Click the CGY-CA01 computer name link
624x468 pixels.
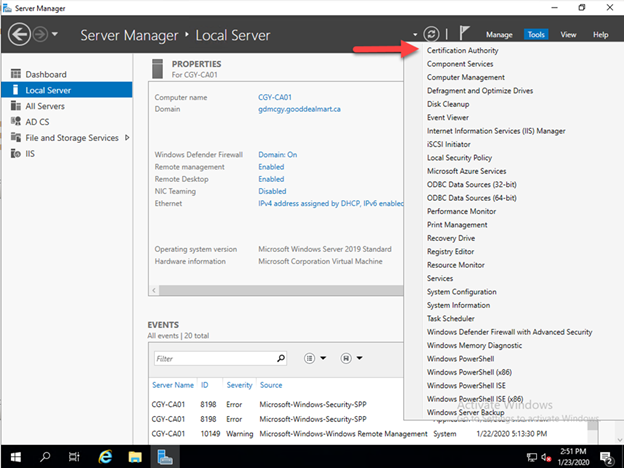275,97
